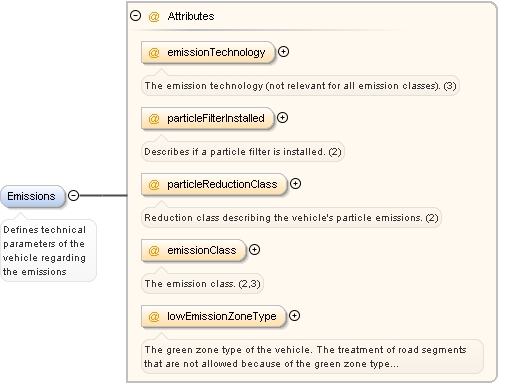
Task: Click the green zone type description
Action: coord(312,356)
